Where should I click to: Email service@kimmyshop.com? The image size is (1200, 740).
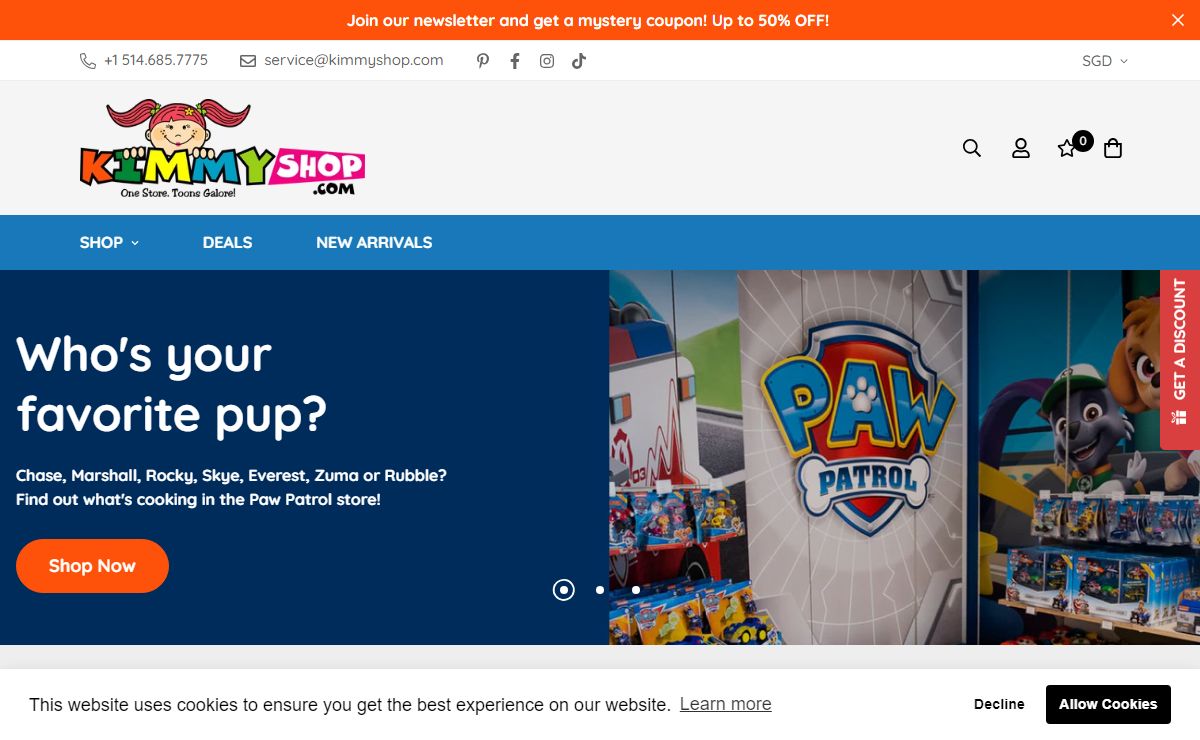(342, 60)
